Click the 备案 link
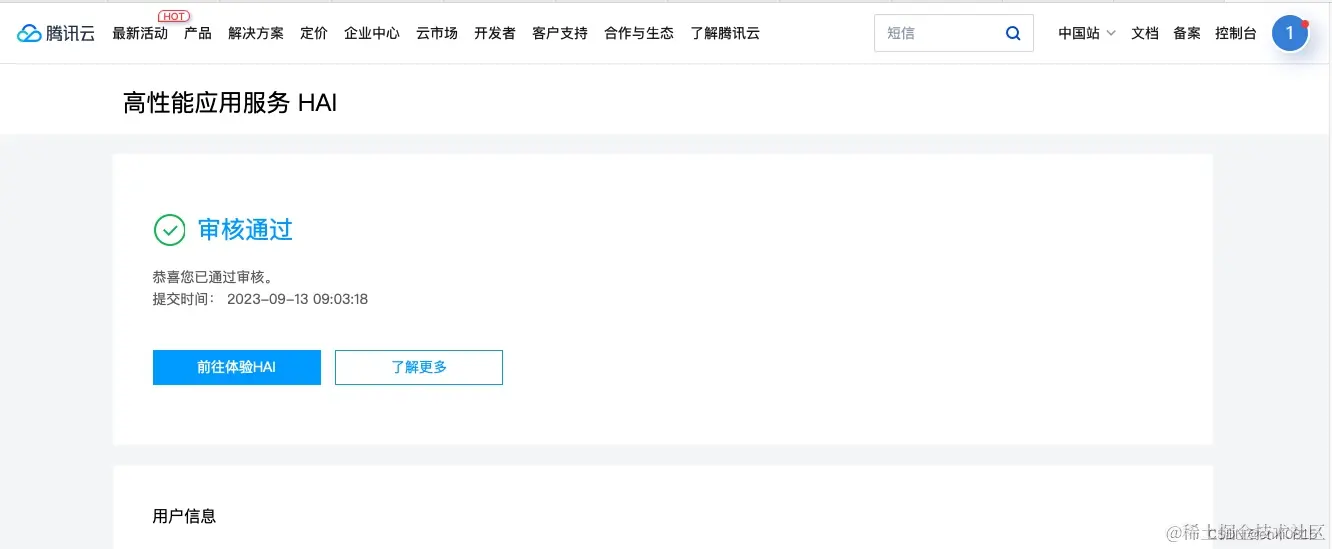1332x549 pixels. (1187, 33)
